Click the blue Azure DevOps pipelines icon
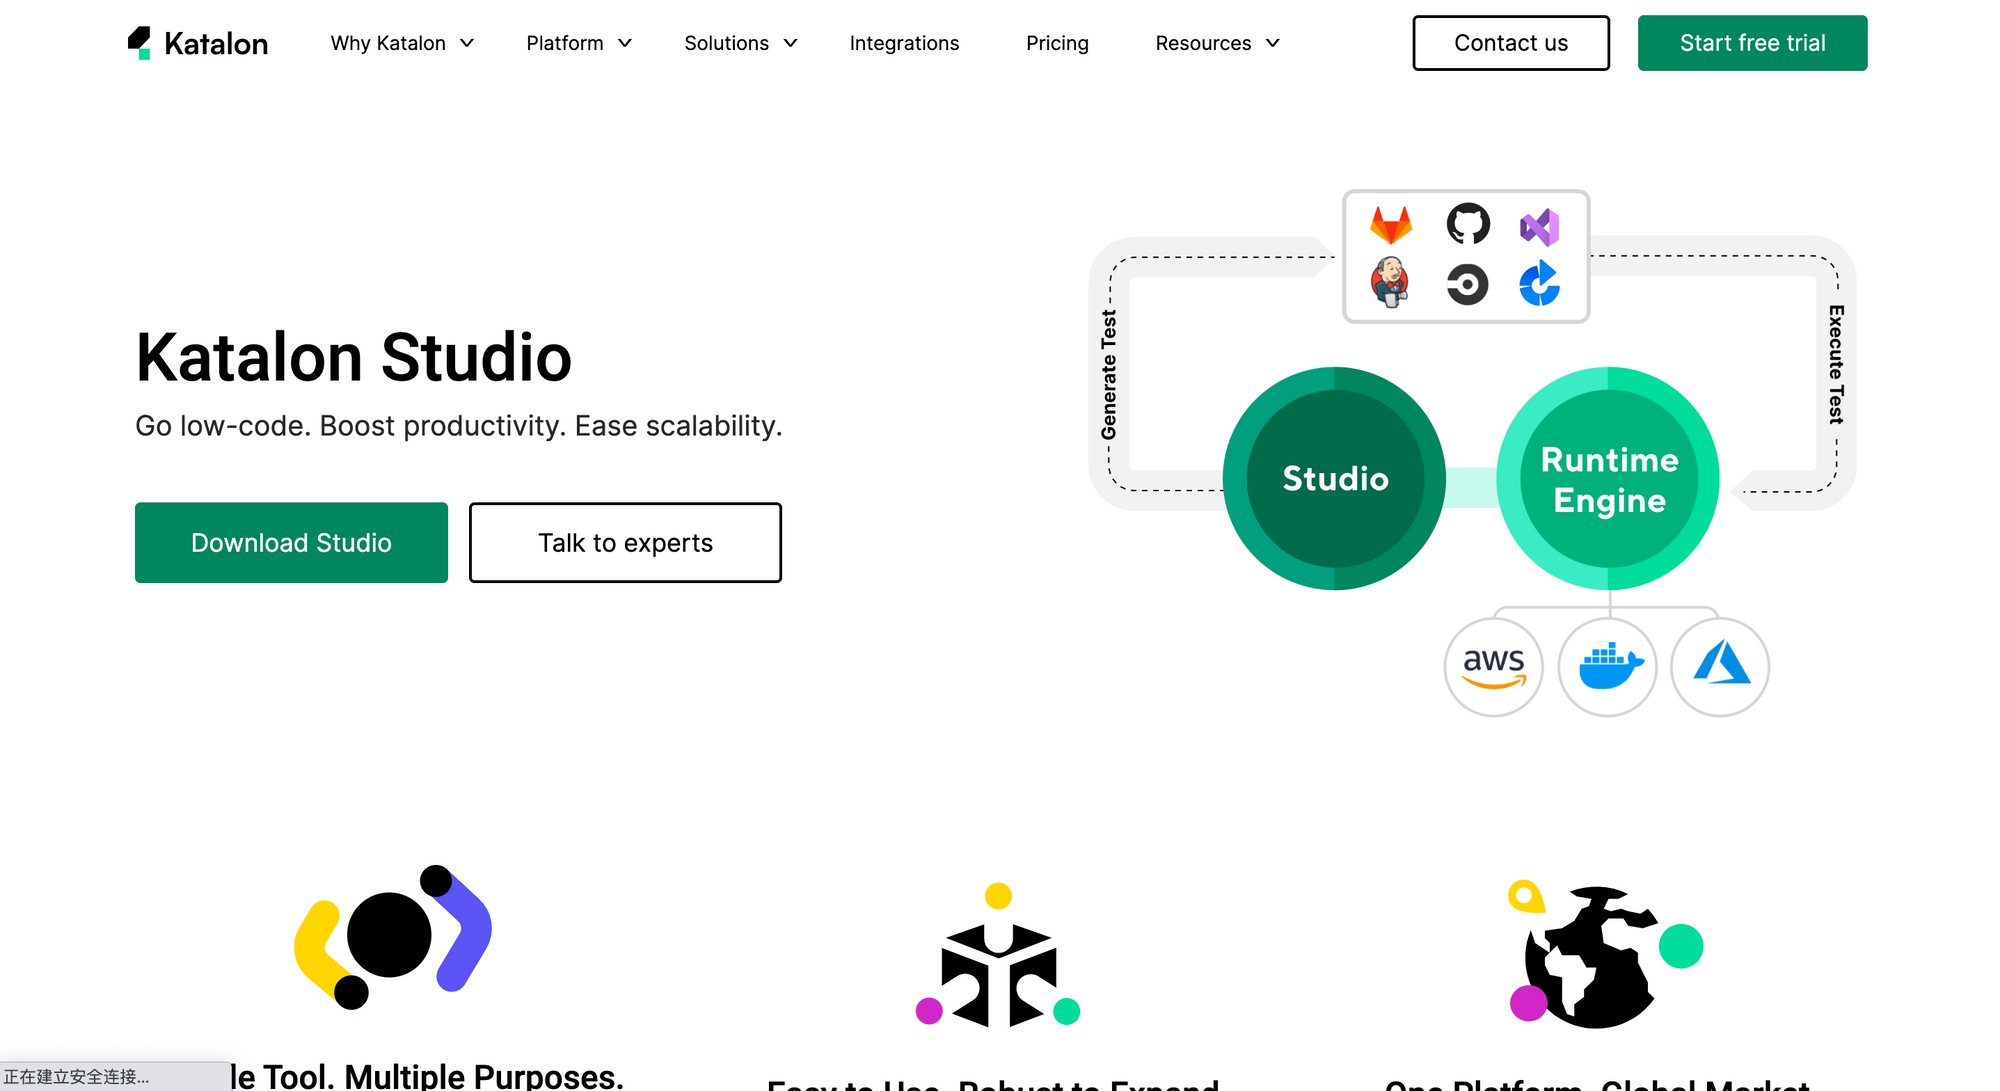This screenshot has width=2000, height=1091. click(1539, 284)
